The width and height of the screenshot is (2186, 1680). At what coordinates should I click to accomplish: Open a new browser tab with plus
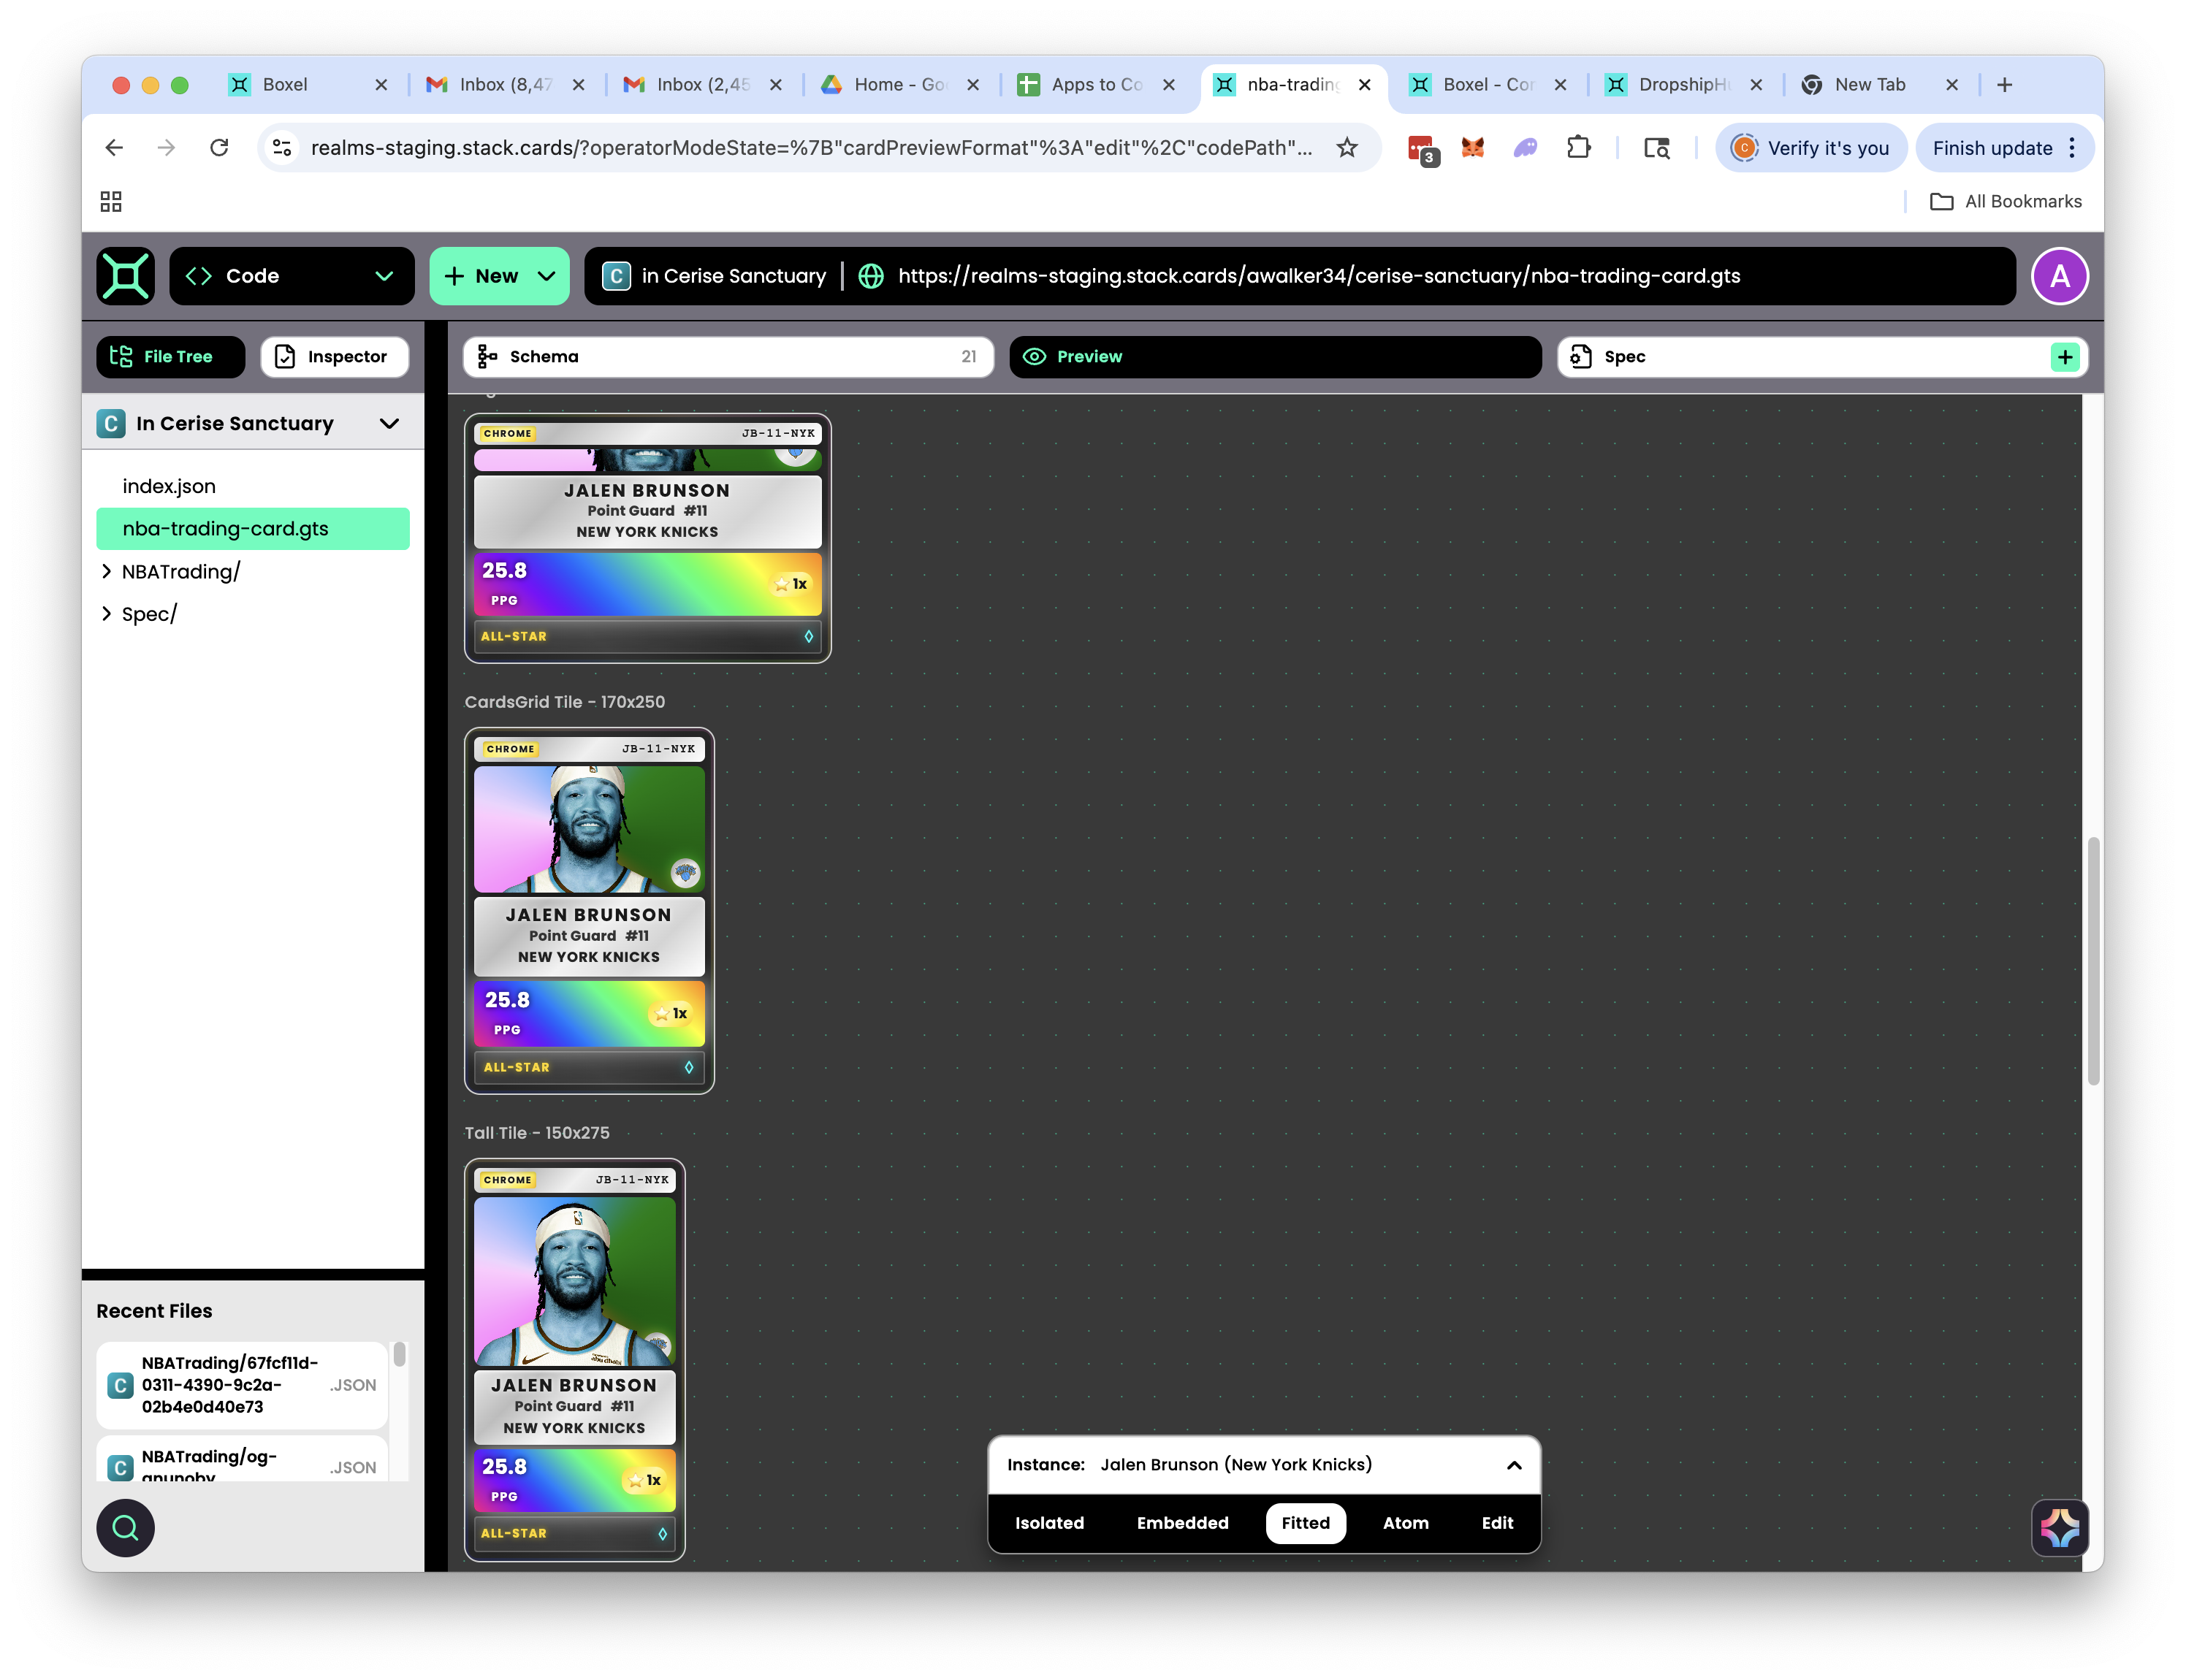[2004, 85]
